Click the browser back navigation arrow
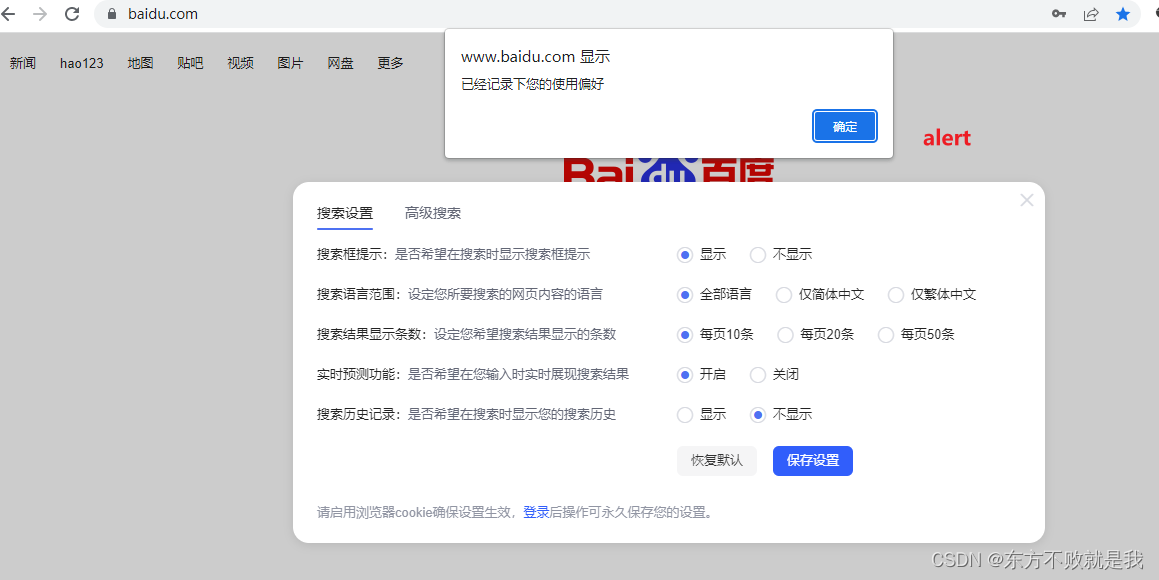The height and width of the screenshot is (580, 1159). [16, 14]
